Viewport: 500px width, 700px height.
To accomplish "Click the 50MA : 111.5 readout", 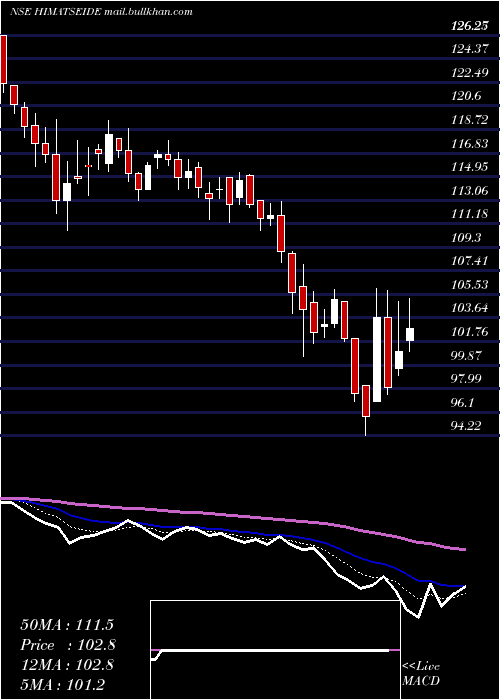I will tap(67, 625).
